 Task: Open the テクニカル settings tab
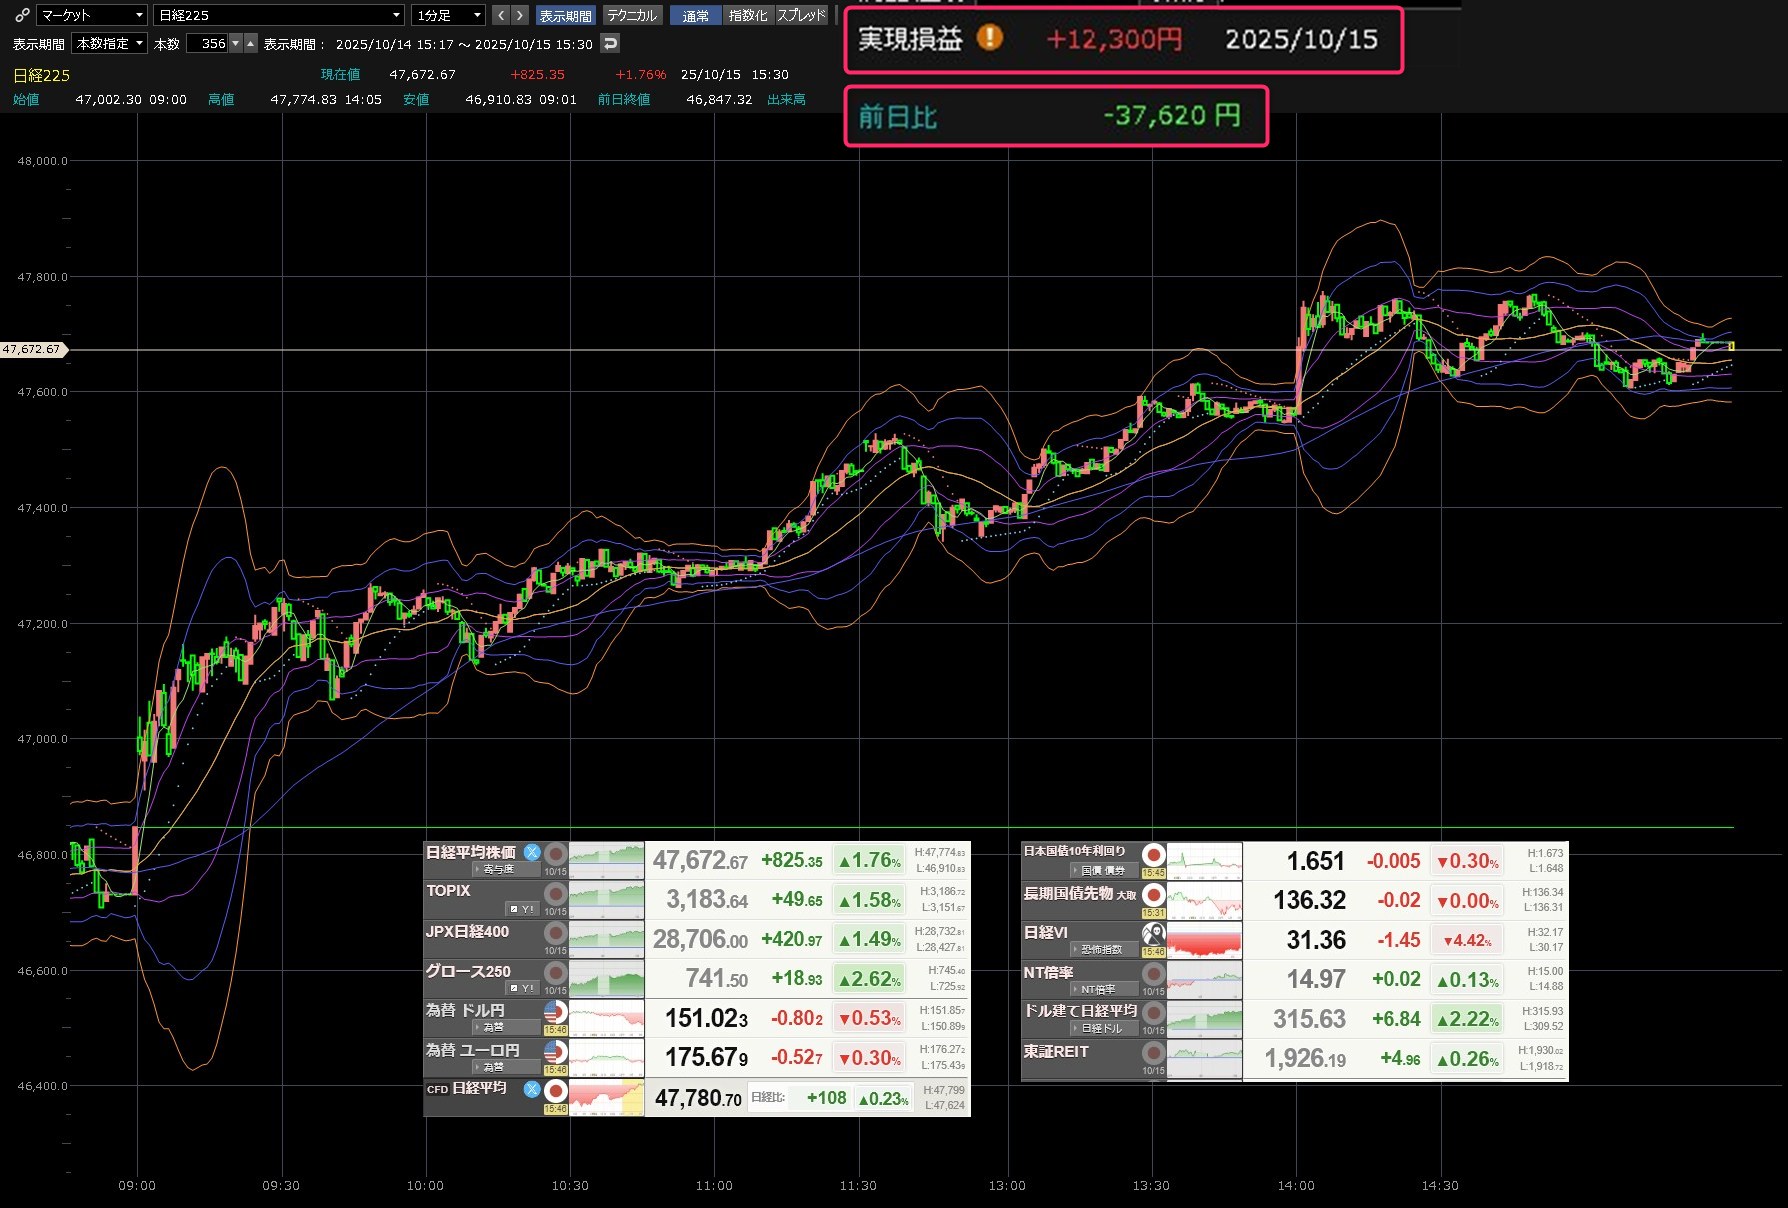632,15
